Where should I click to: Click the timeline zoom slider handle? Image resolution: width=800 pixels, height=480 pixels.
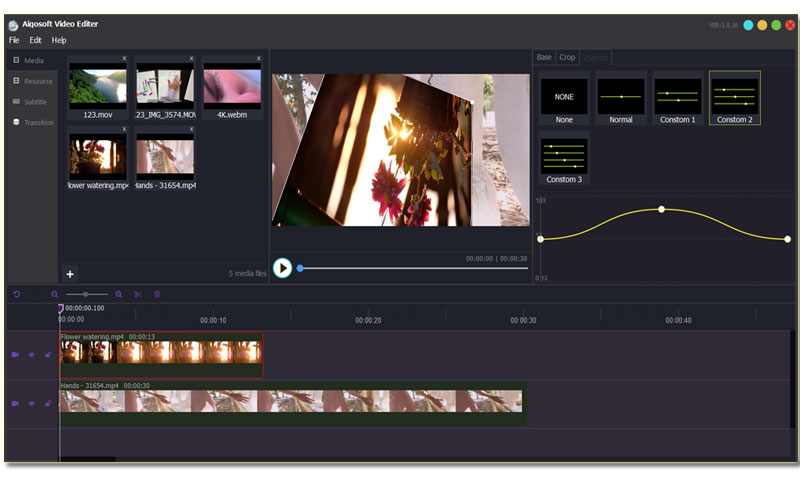coord(85,294)
